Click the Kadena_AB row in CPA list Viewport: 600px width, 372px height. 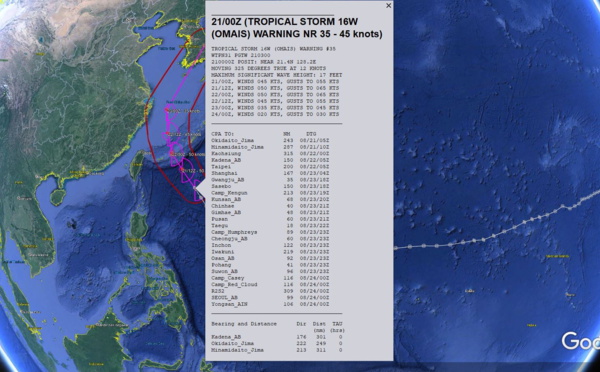click(270, 160)
